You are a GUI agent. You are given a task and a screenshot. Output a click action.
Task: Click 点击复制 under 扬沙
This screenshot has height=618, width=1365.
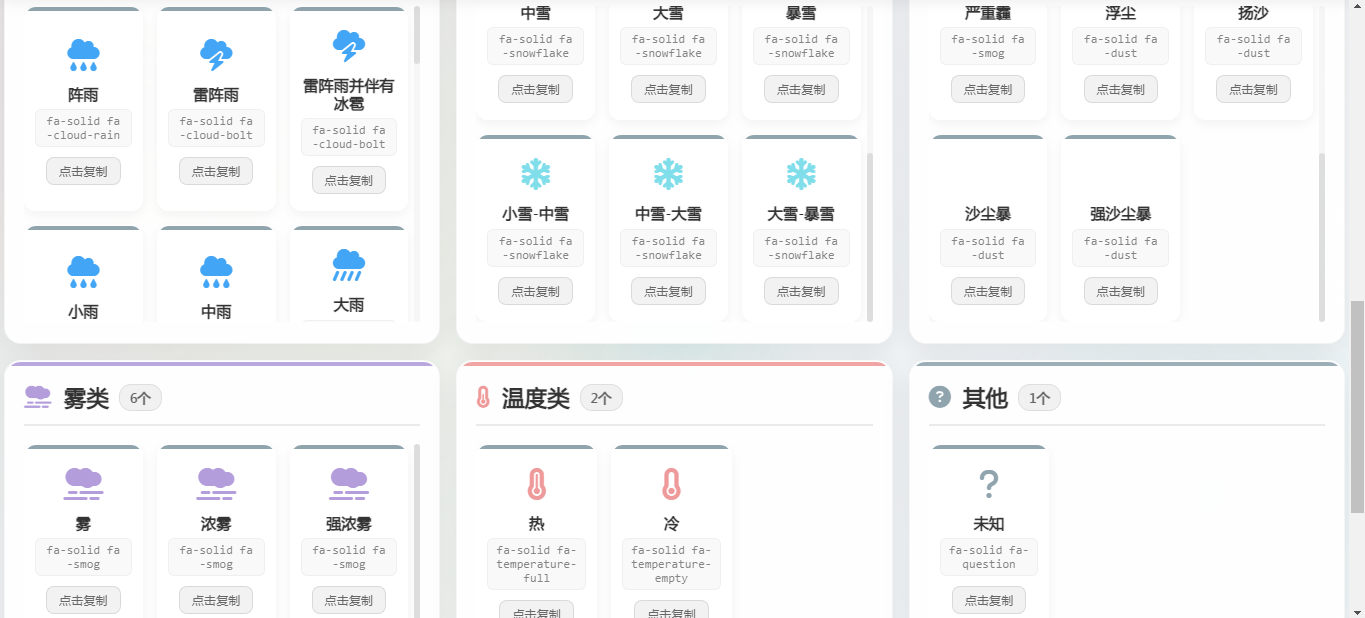pyautogui.click(x=1253, y=89)
